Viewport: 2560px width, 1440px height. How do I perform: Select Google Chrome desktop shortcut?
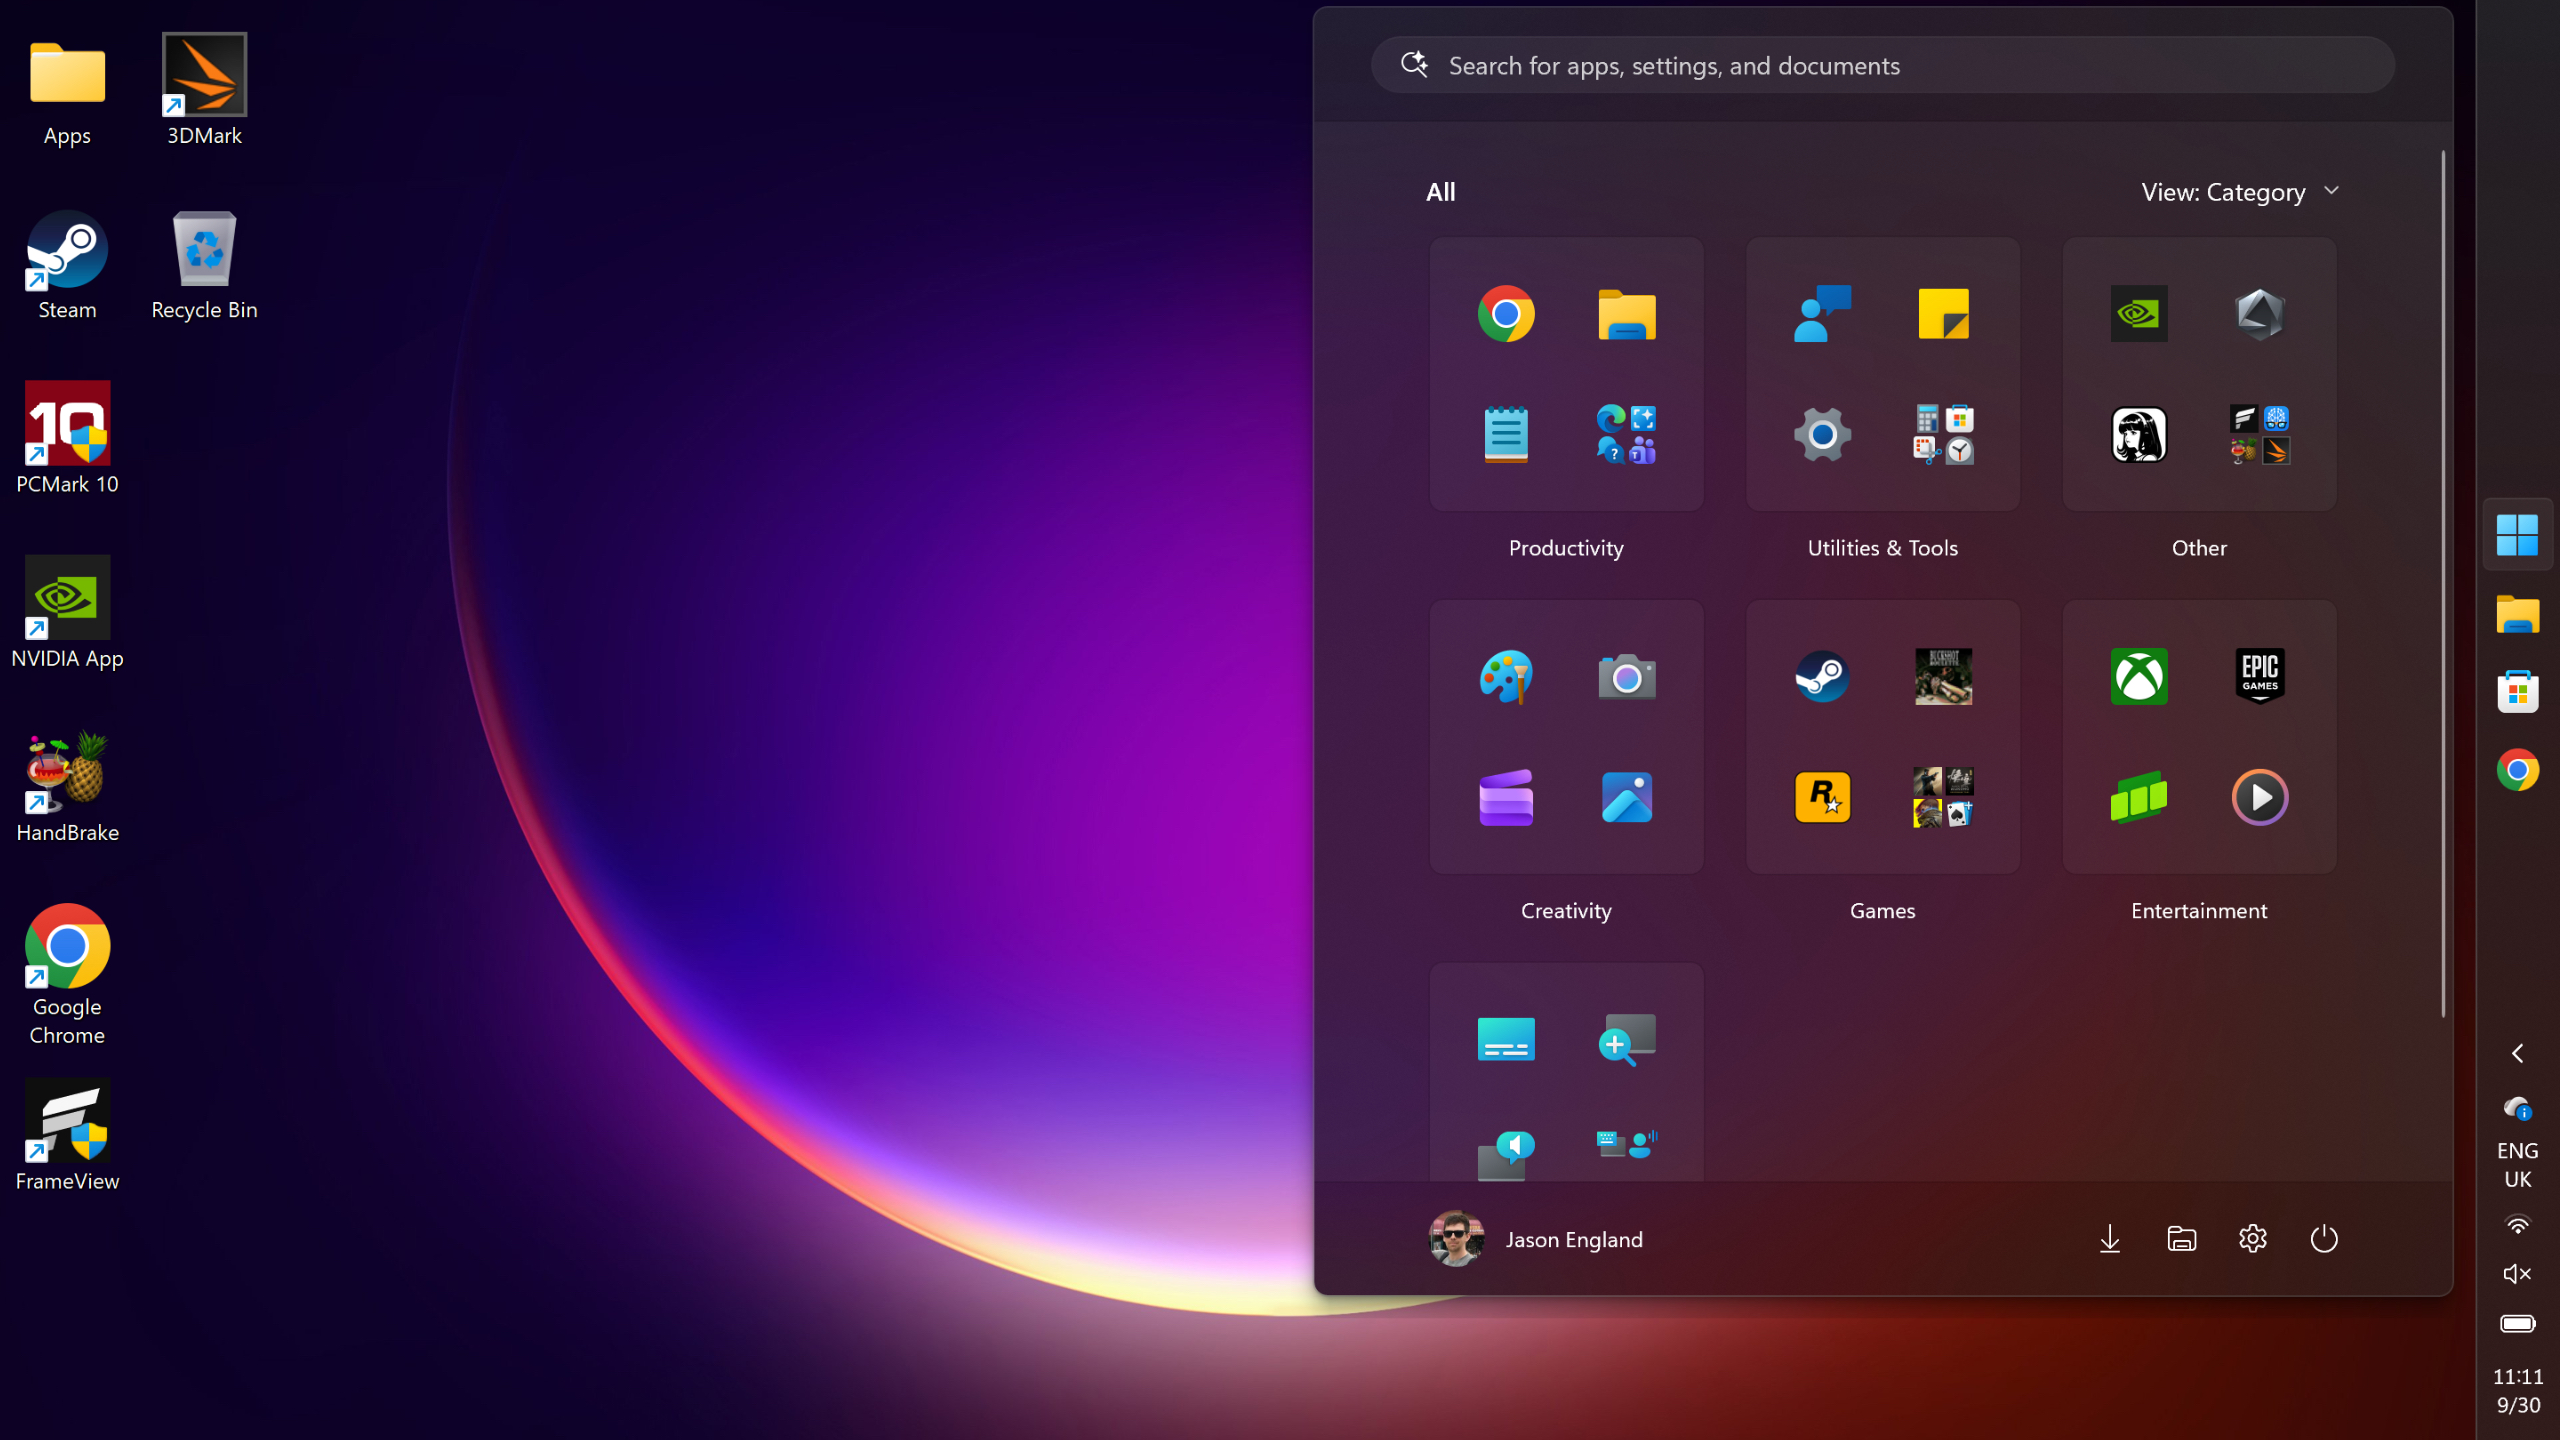pos(67,975)
